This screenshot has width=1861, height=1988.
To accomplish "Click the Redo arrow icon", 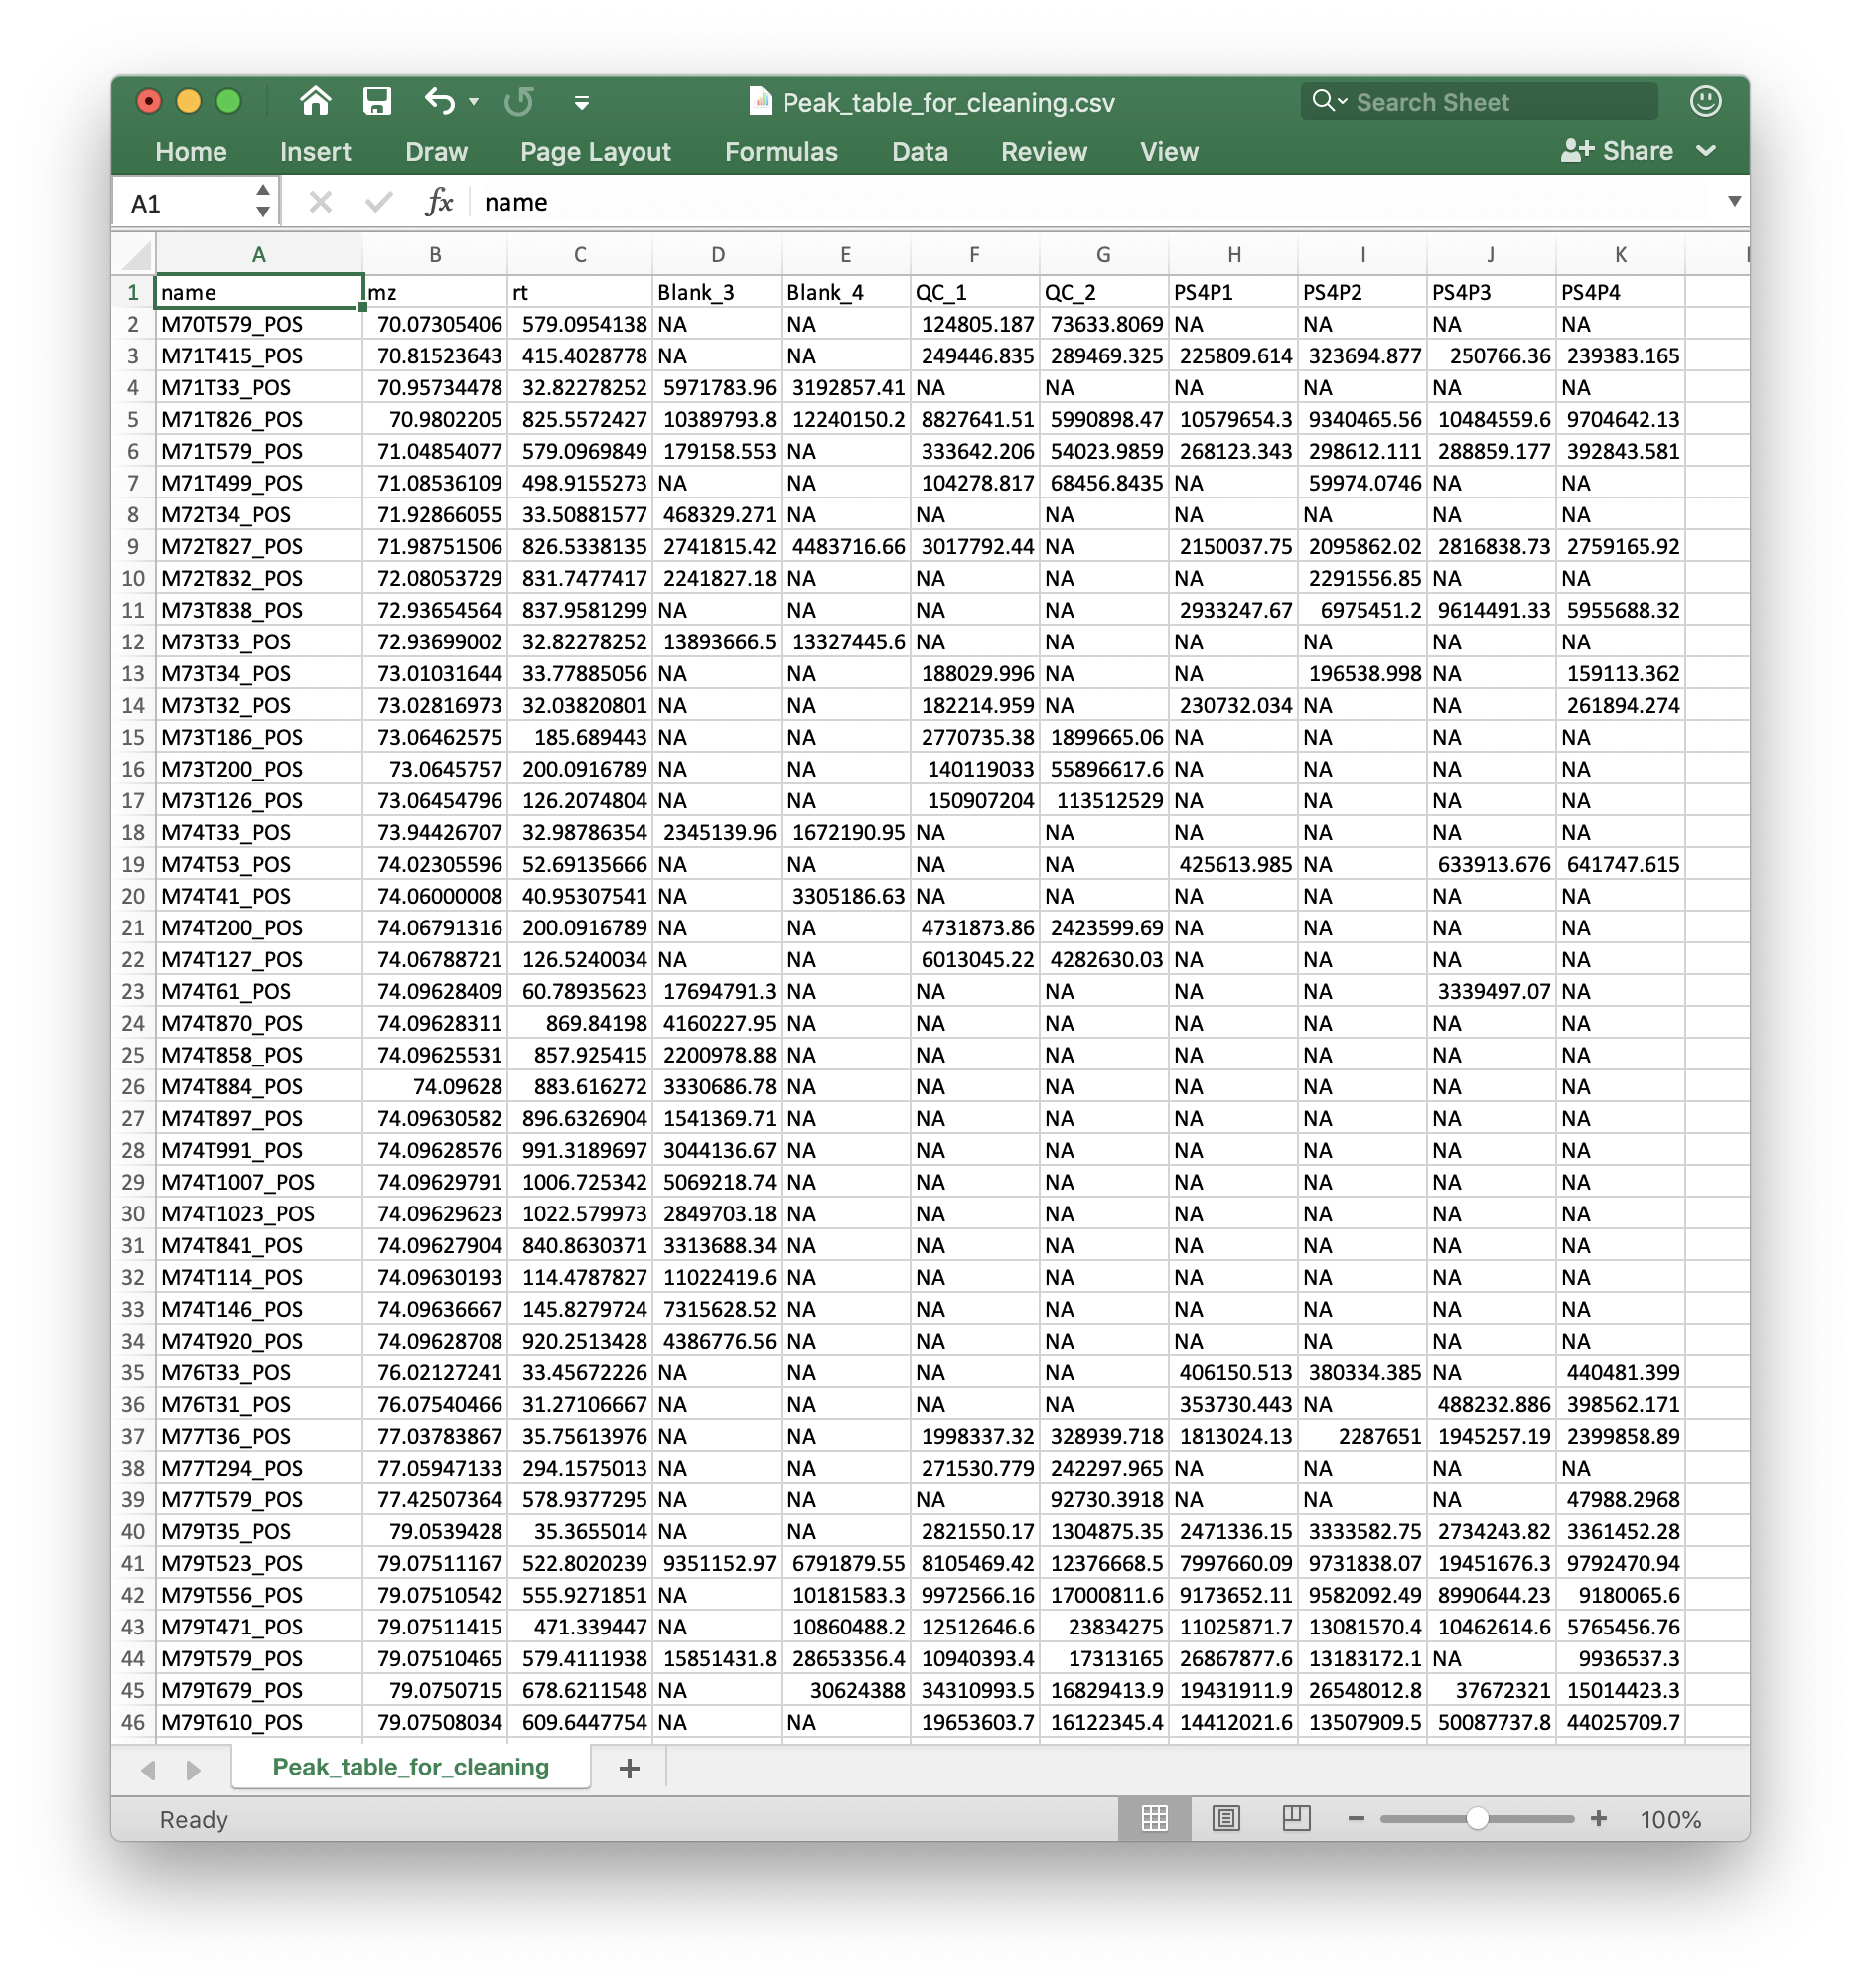I will pyautogui.click(x=519, y=101).
